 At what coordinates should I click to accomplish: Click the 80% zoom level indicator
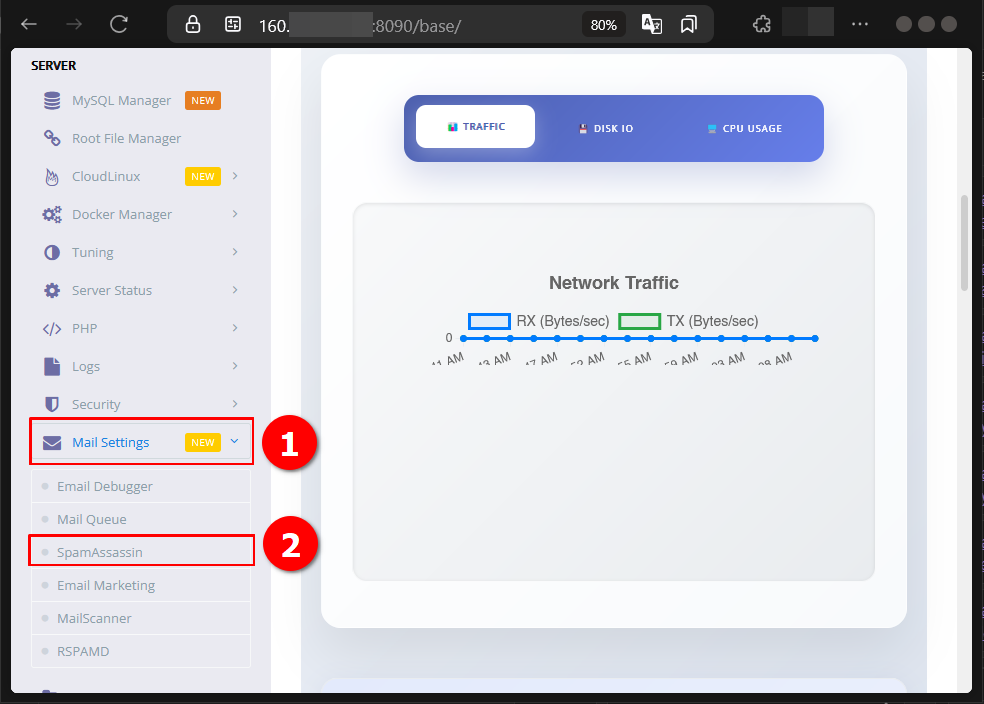tap(604, 25)
